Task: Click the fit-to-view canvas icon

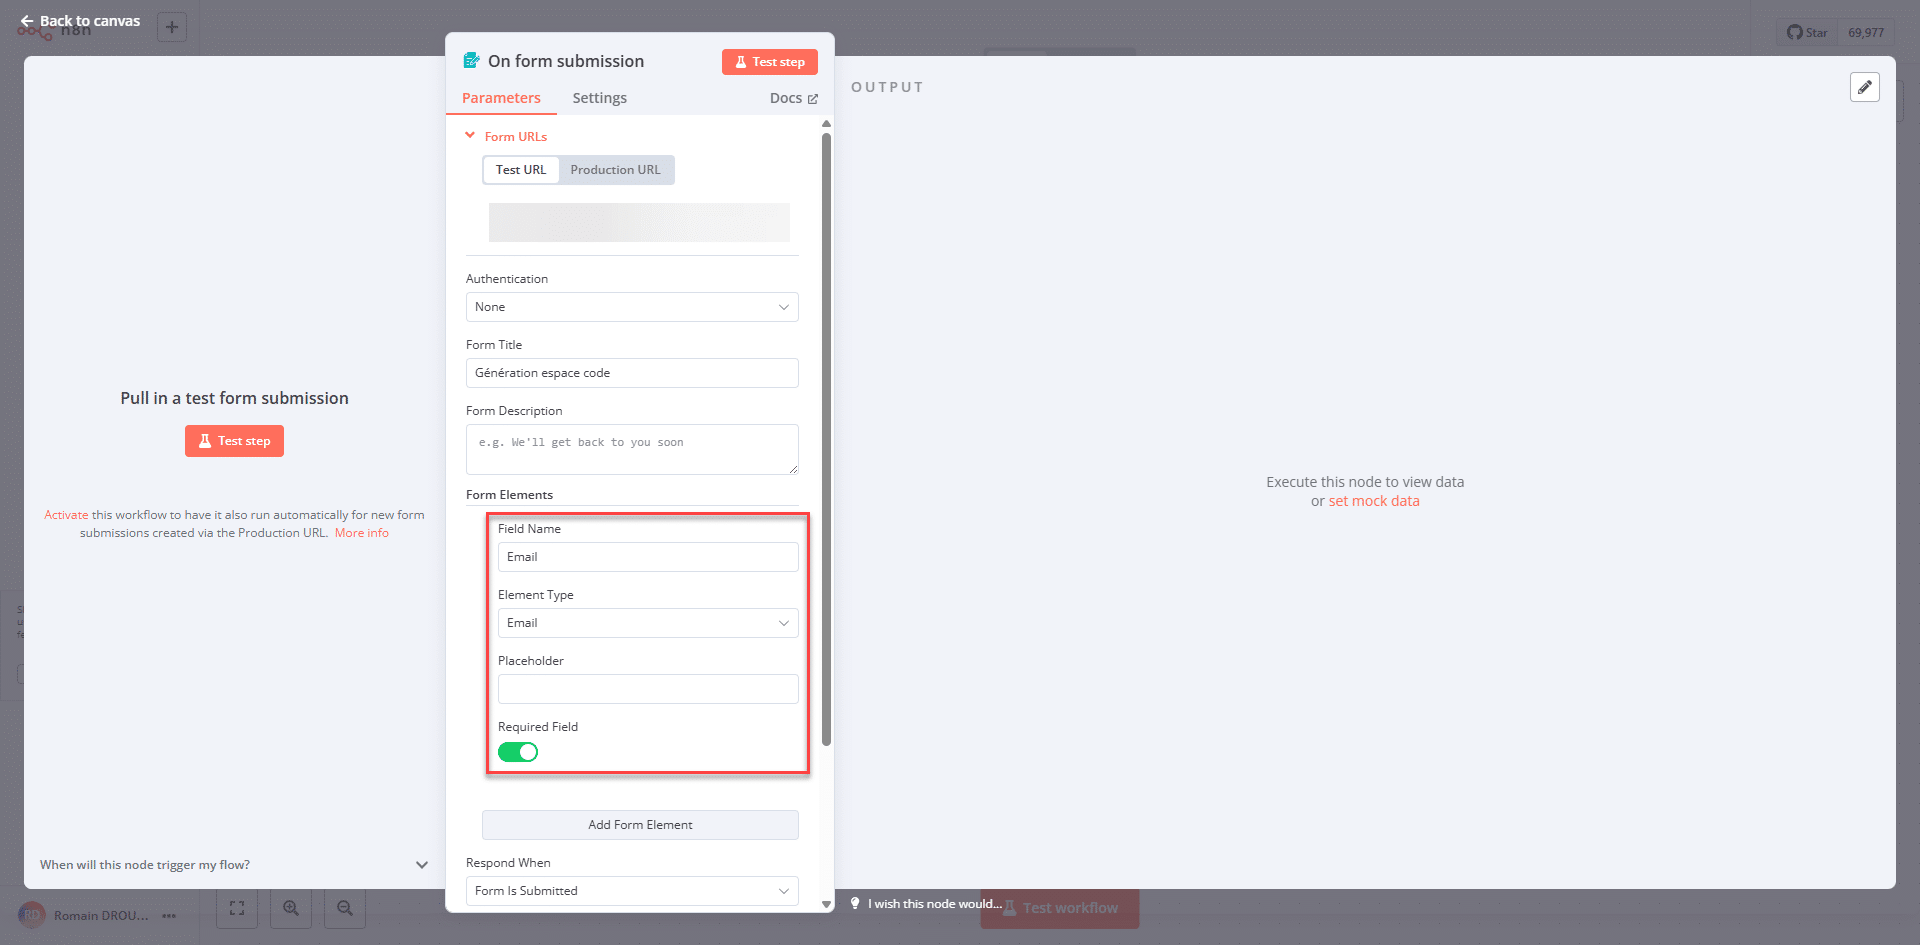Action: [x=237, y=908]
